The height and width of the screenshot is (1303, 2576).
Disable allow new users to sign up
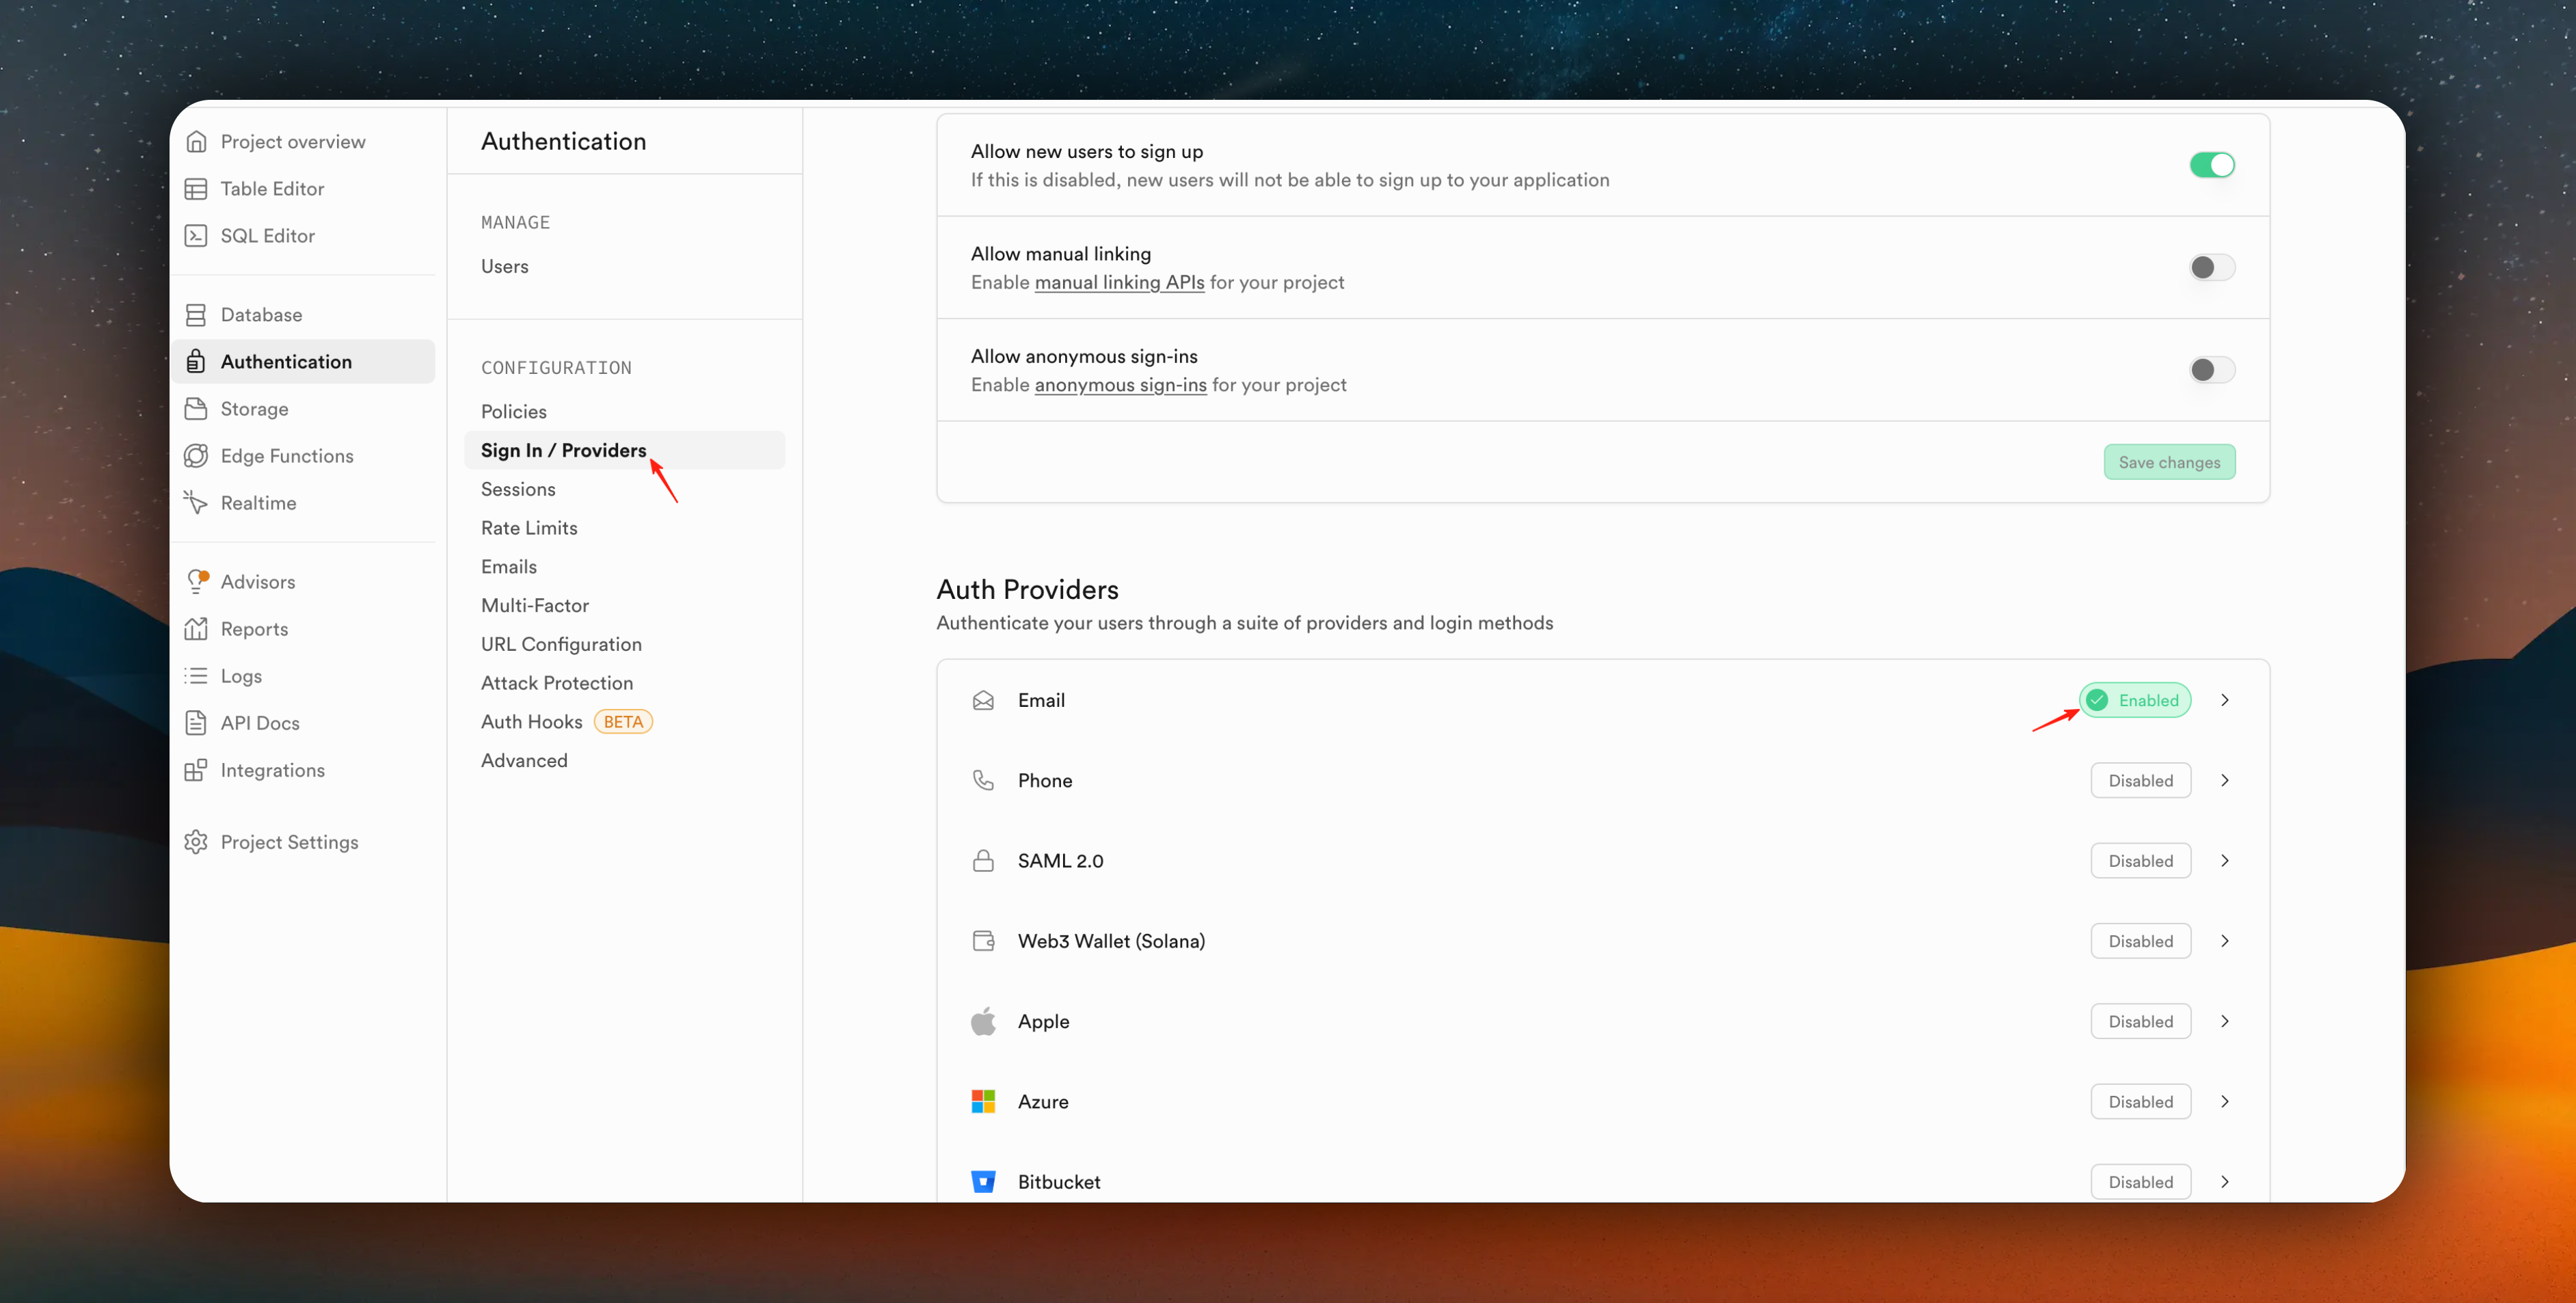tap(2211, 165)
